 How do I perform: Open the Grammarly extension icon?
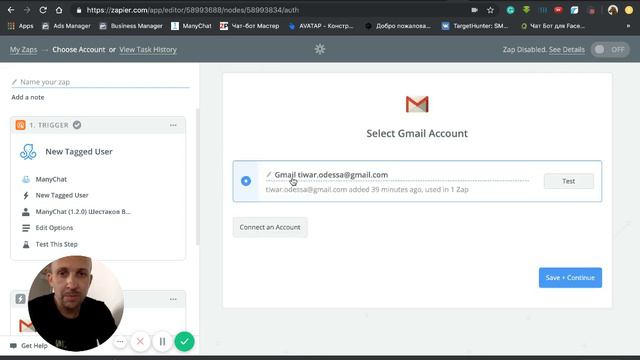pyautogui.click(x=510, y=10)
